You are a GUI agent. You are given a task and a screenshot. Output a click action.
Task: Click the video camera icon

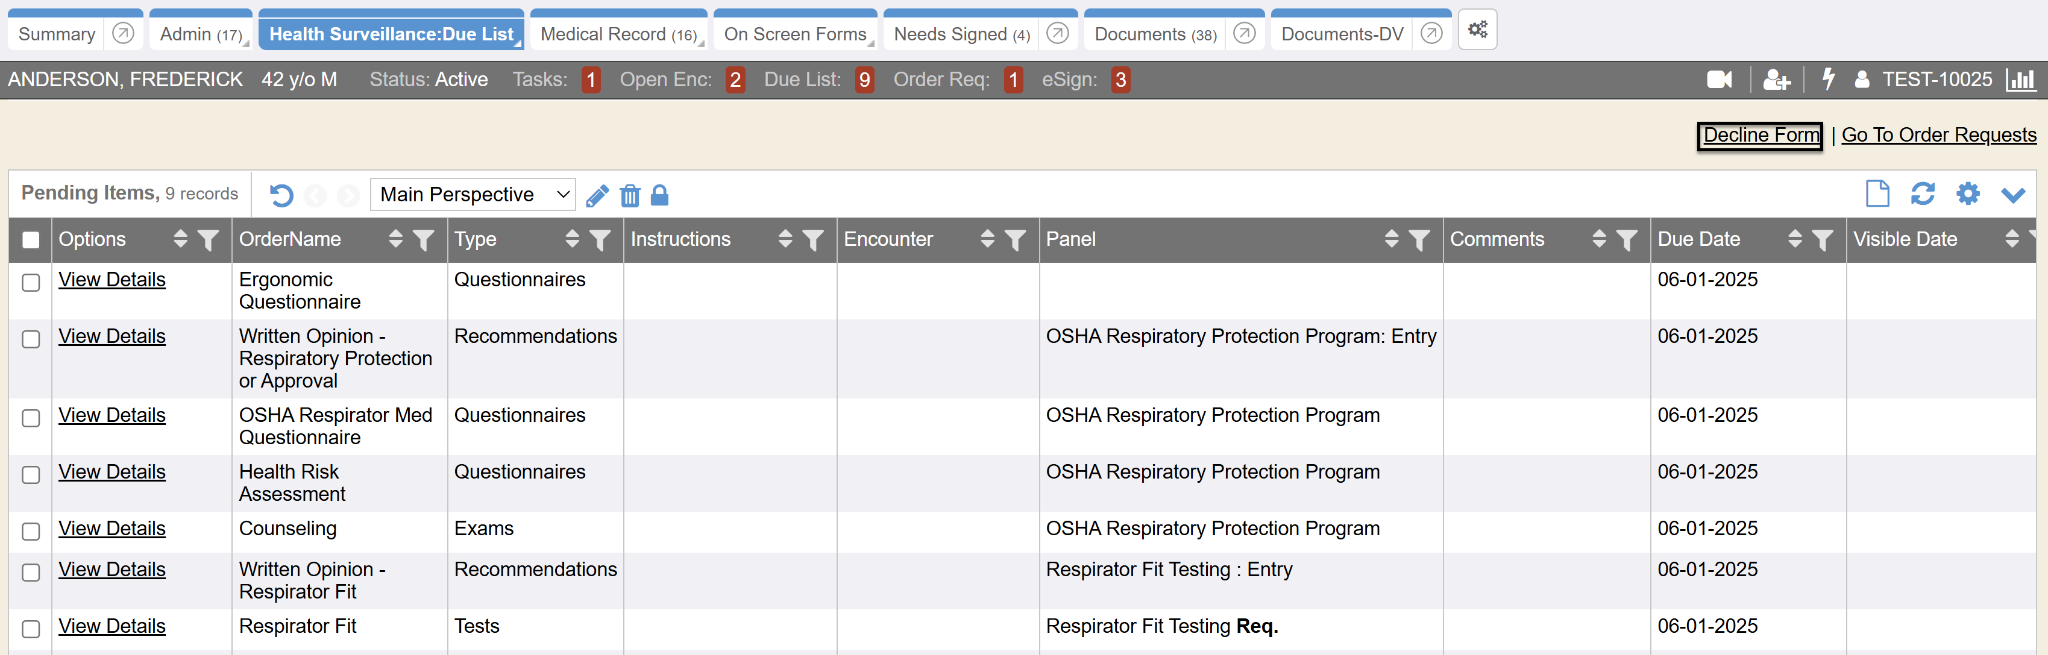[x=1719, y=80]
